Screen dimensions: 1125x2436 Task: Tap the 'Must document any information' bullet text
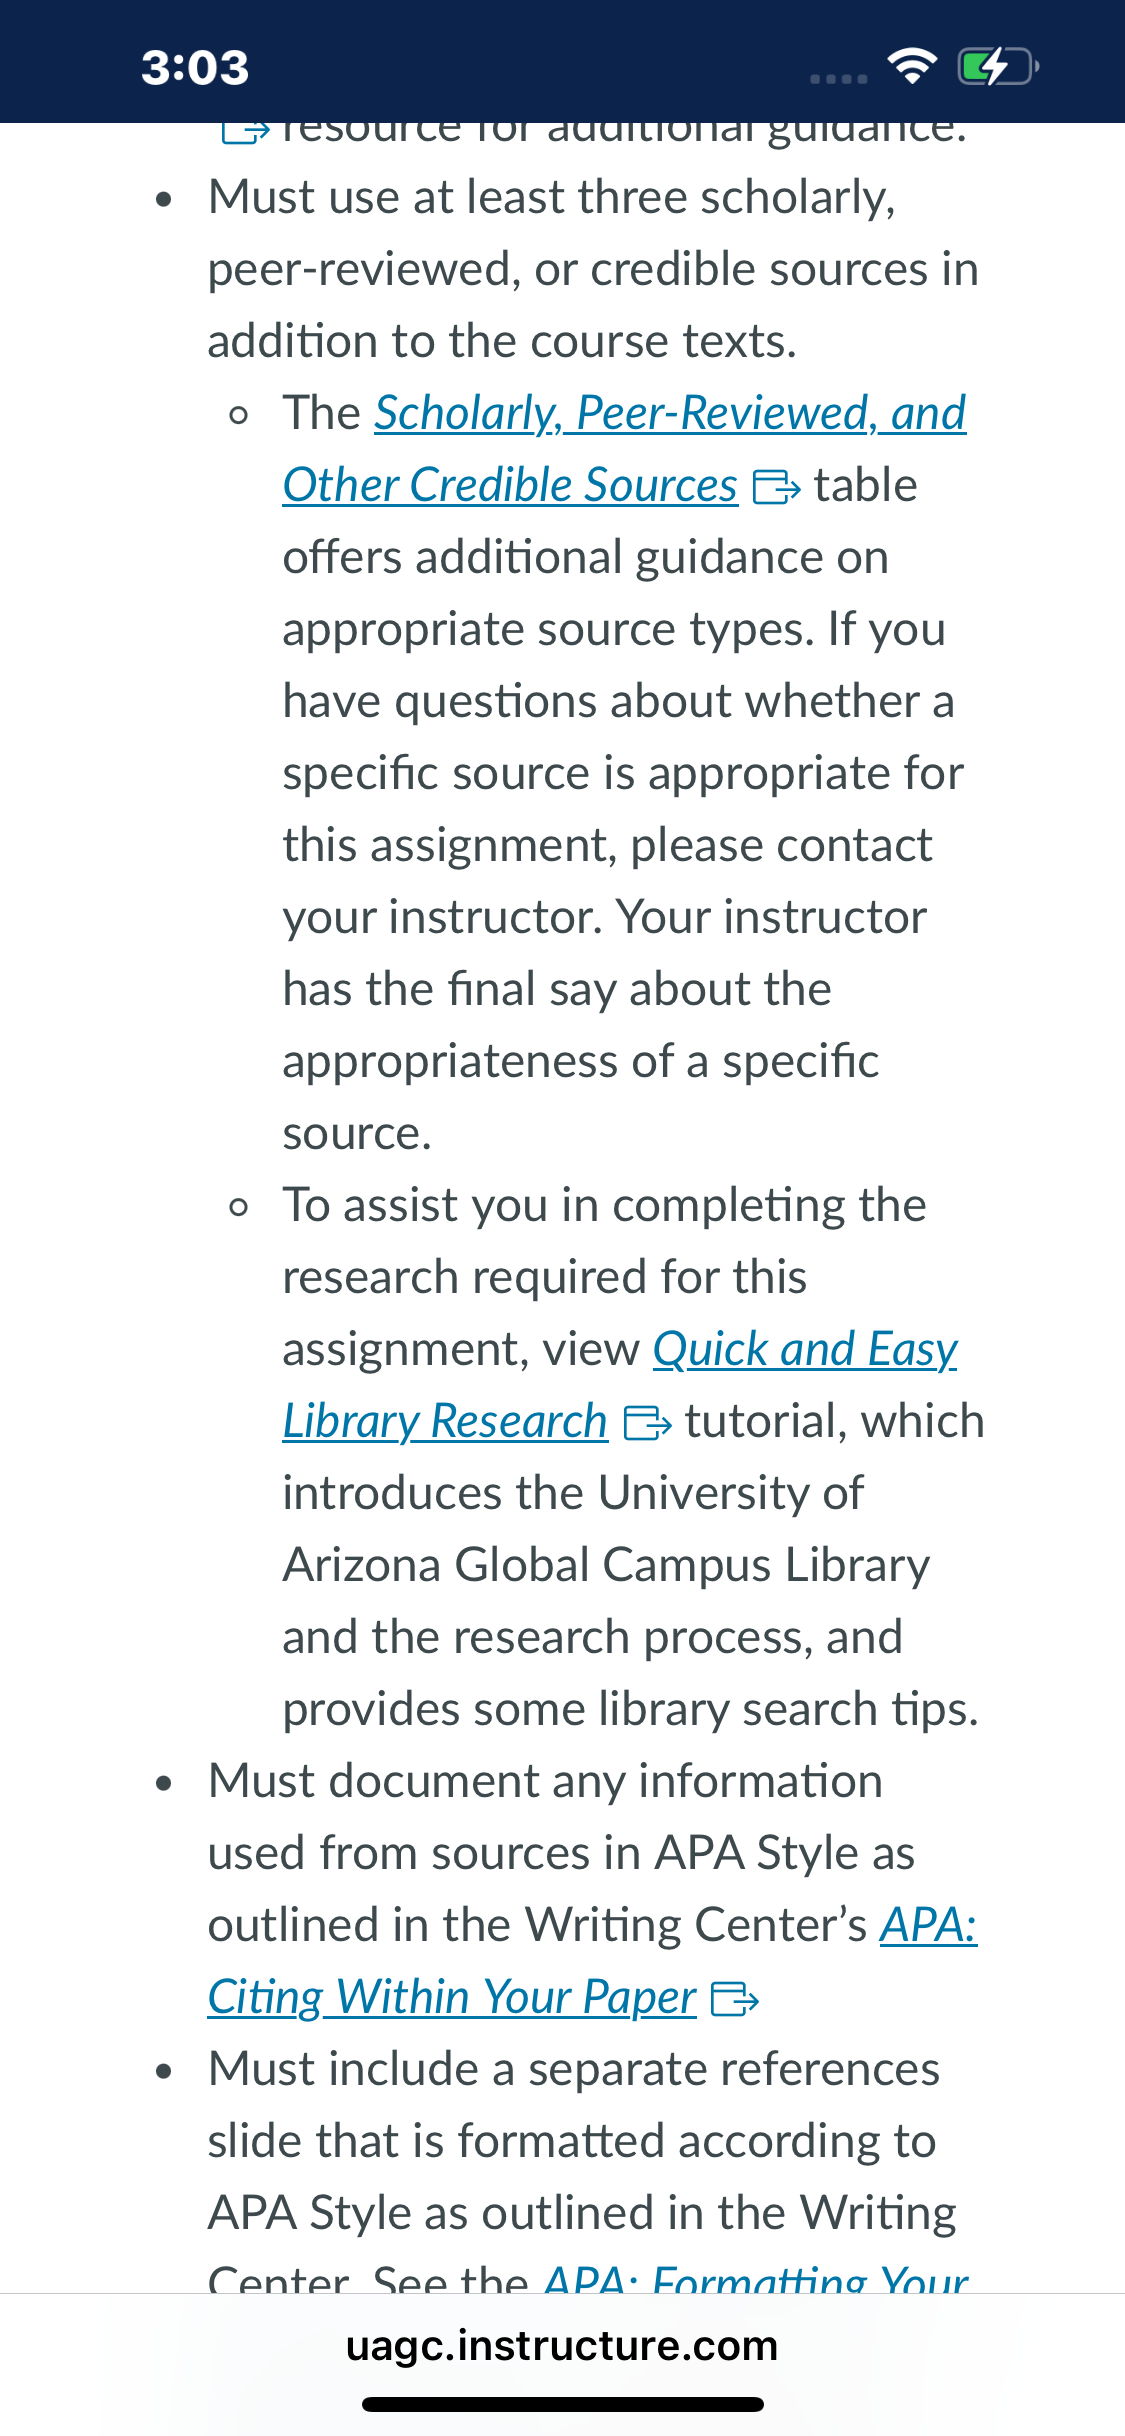tap(546, 1782)
